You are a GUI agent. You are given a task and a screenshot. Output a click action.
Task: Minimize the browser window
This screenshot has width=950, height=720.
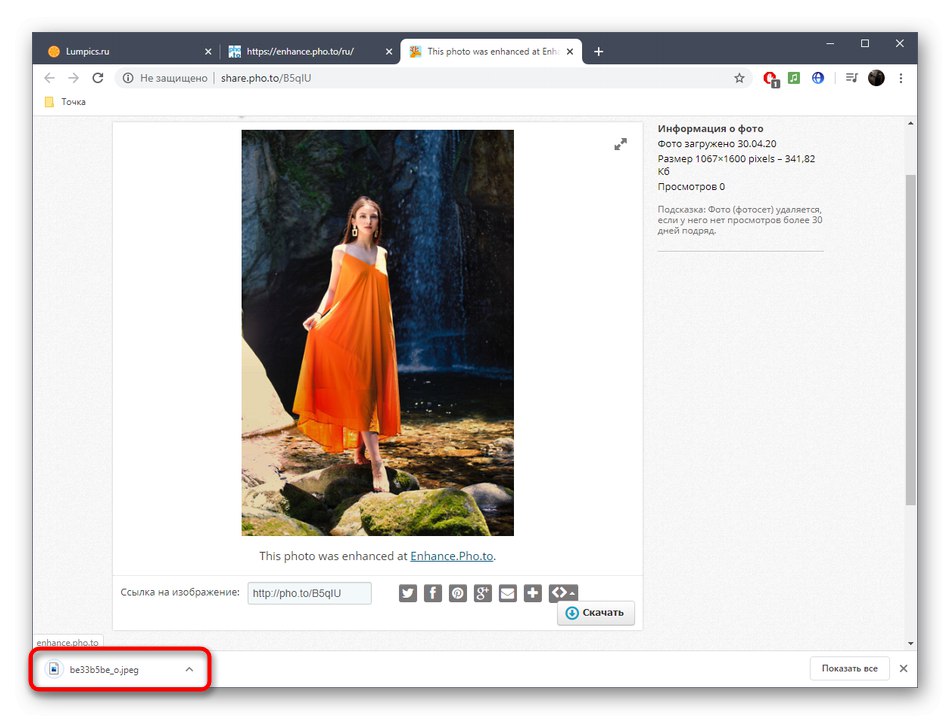pos(830,44)
